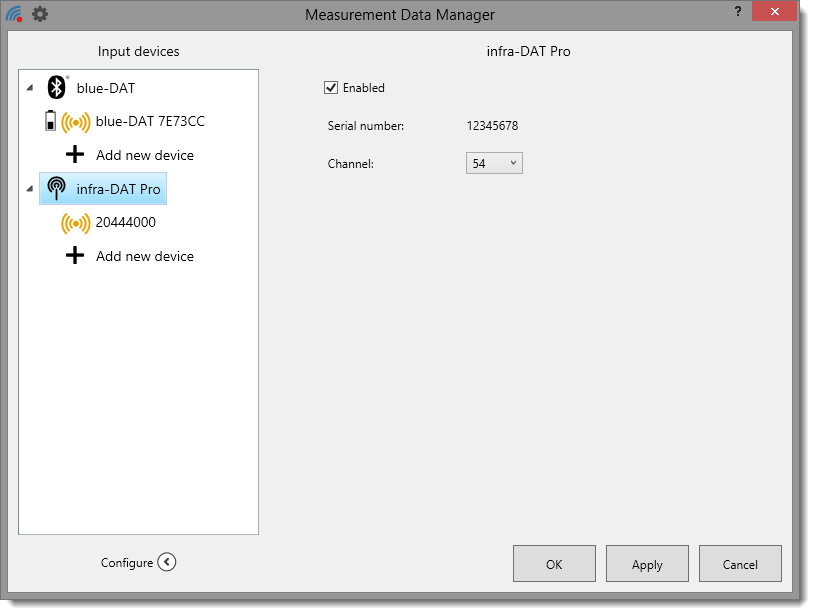This screenshot has height=615, width=815.
Task: Click the battery icon next to blue-DAT 7E73CC
Action: click(x=51, y=121)
